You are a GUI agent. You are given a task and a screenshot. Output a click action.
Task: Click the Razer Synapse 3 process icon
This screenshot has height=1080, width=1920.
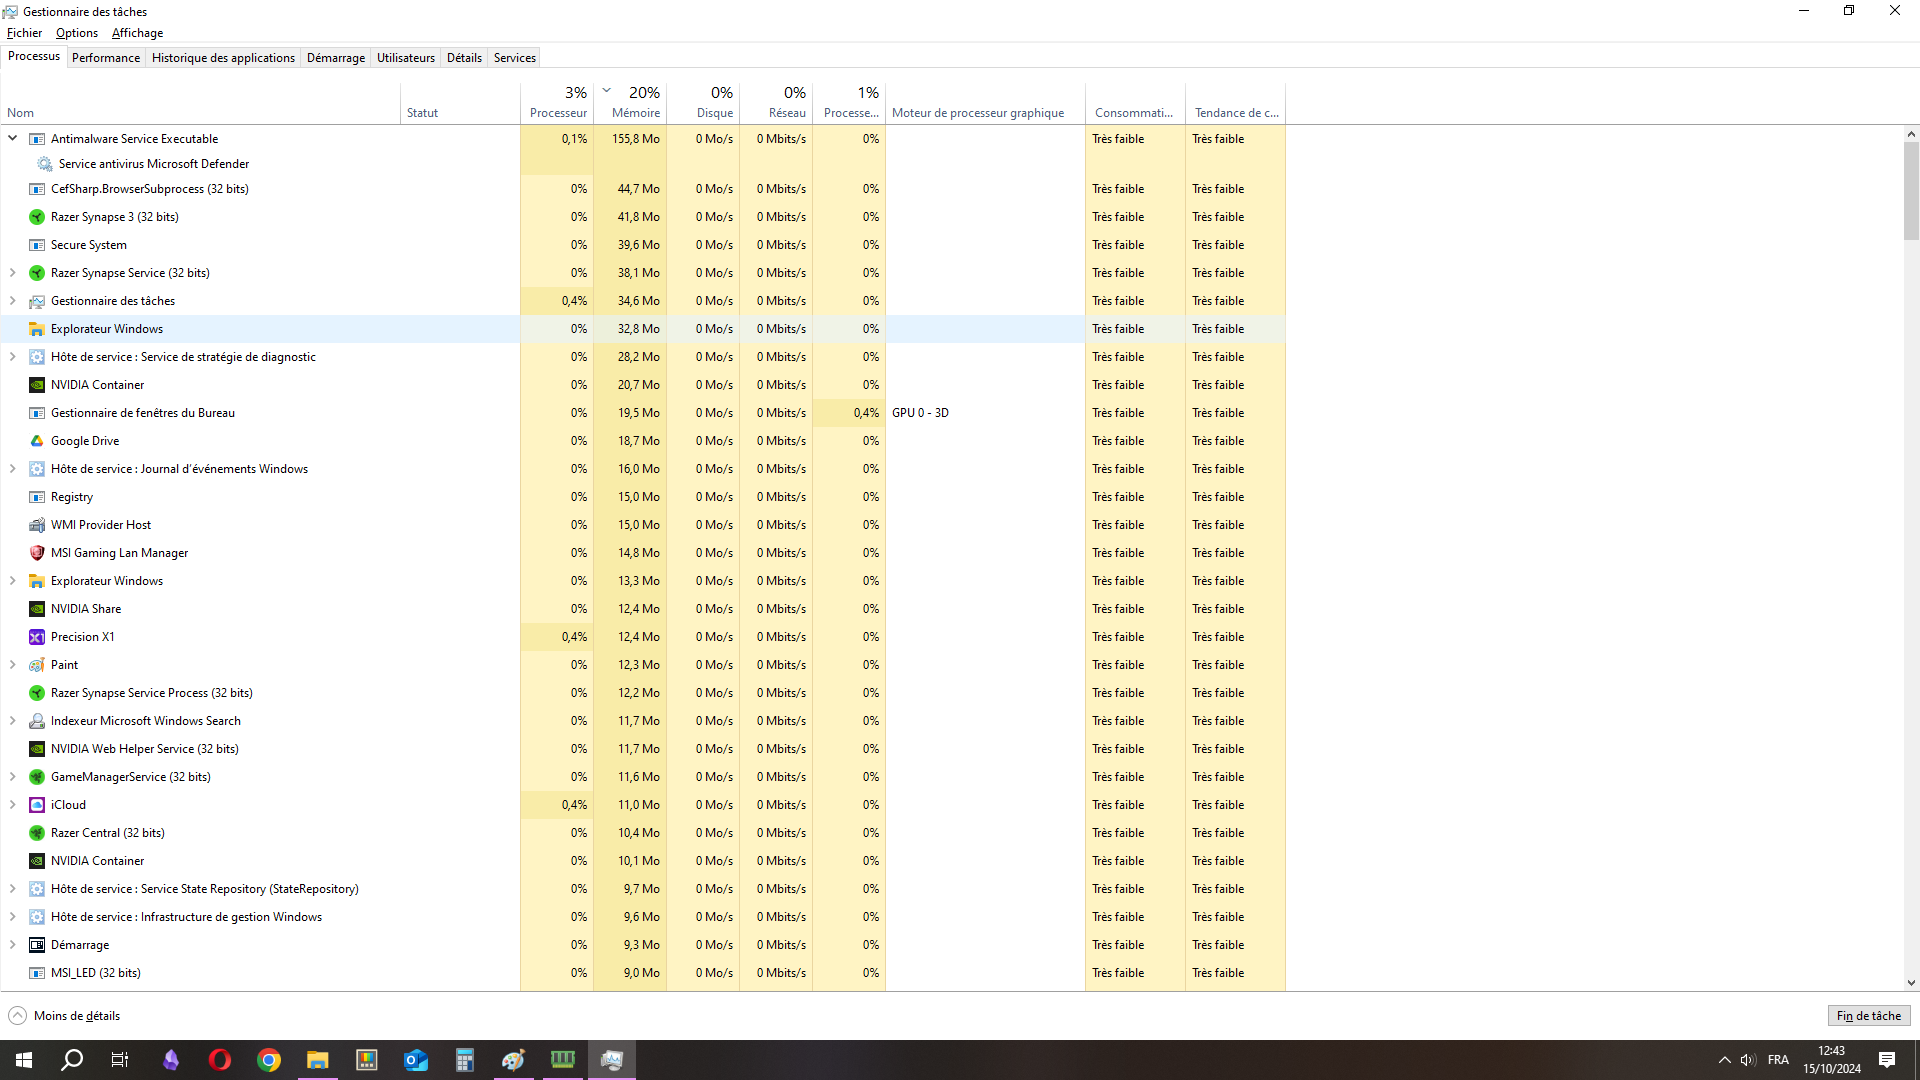[x=37, y=217]
